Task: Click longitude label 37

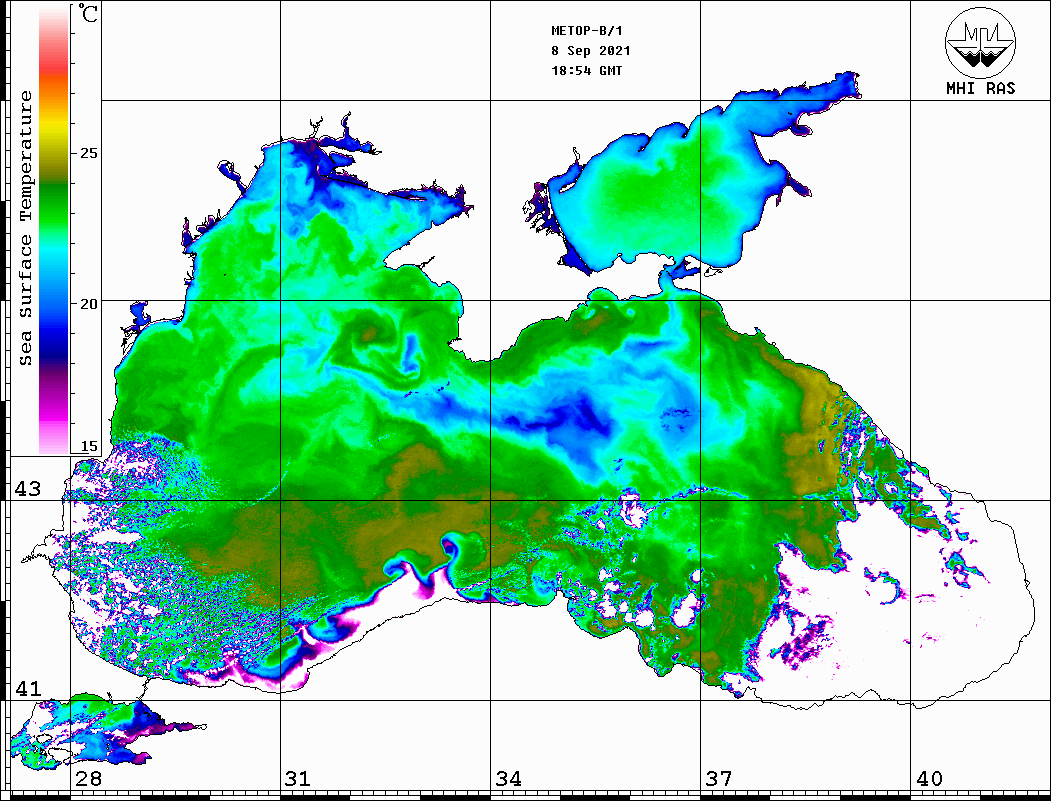Action: pyautogui.click(x=719, y=778)
